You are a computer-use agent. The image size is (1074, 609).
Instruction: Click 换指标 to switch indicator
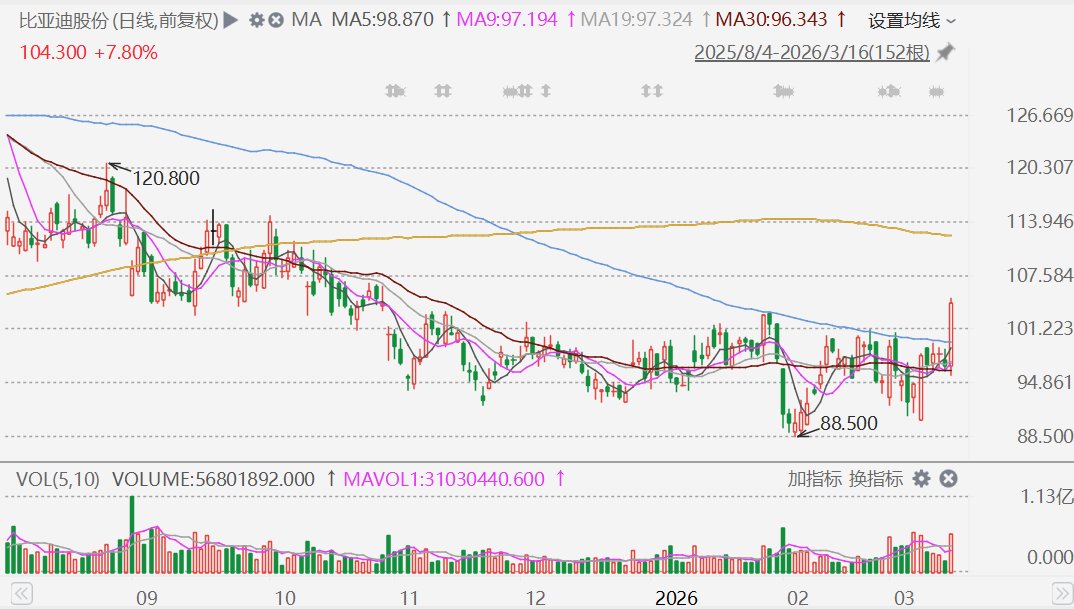(876, 479)
